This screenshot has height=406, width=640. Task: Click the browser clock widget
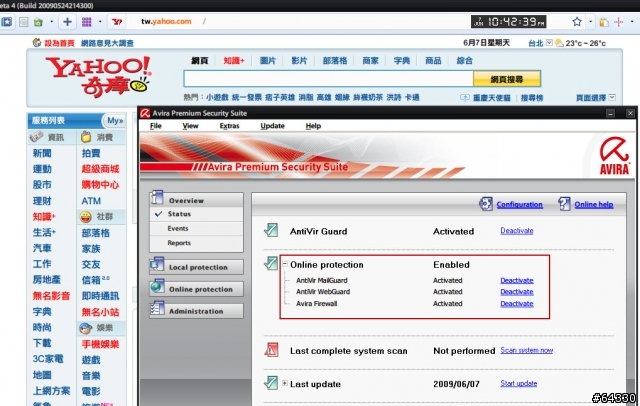coord(509,22)
